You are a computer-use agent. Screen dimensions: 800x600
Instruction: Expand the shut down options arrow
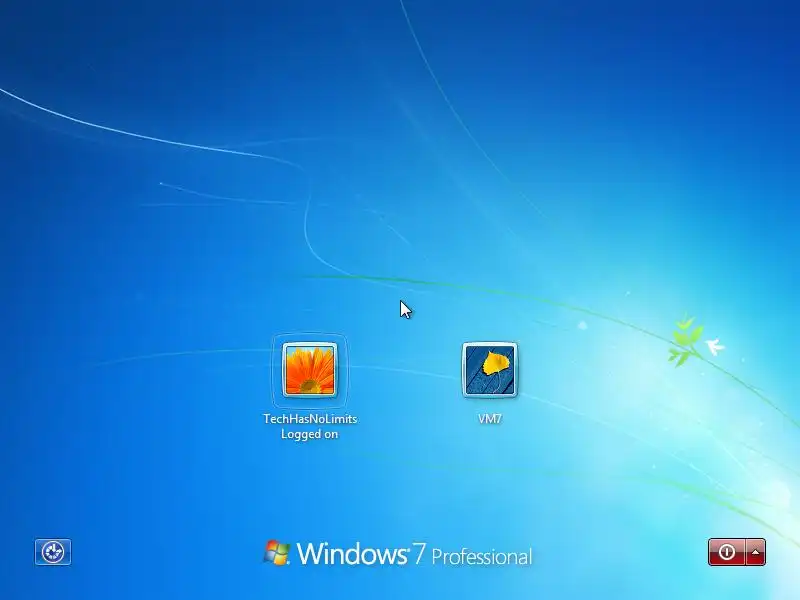[x=756, y=552]
